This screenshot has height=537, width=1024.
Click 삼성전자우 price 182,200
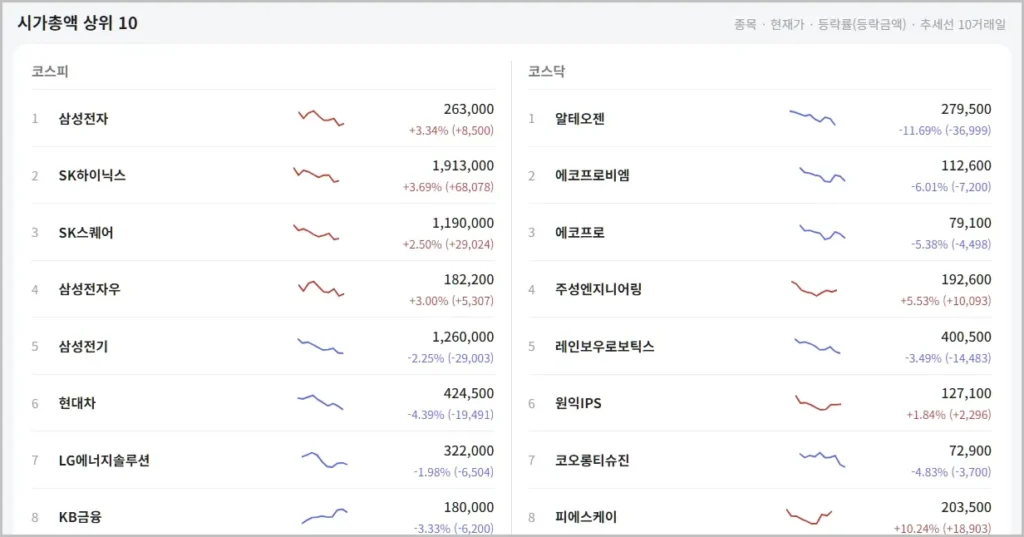pyautogui.click(x=468, y=280)
